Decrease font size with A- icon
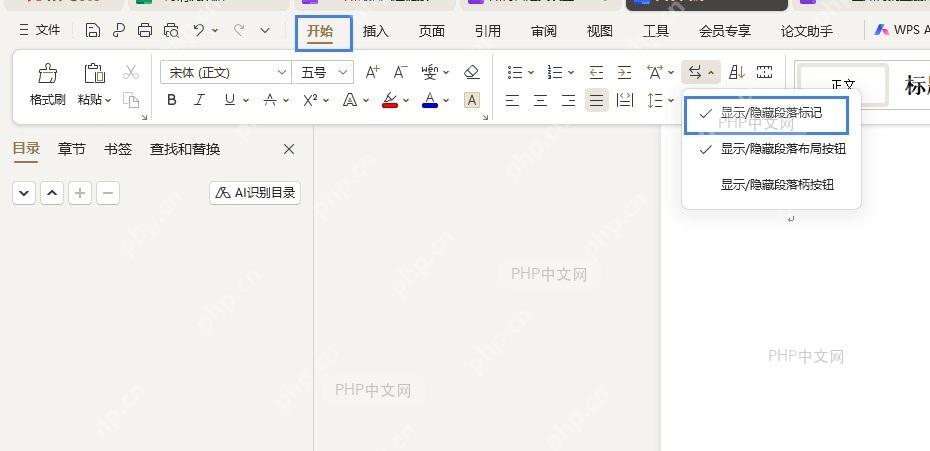The image size is (930, 451). [401, 72]
